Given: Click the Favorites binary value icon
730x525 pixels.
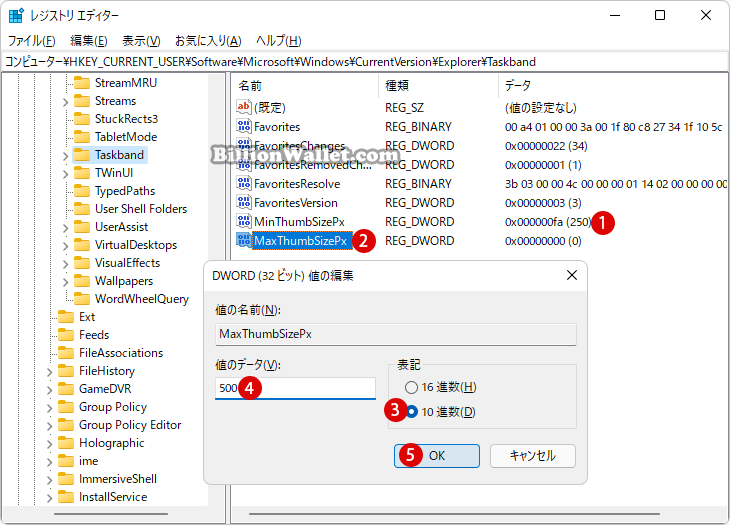Looking at the screenshot, I should coord(243,127).
